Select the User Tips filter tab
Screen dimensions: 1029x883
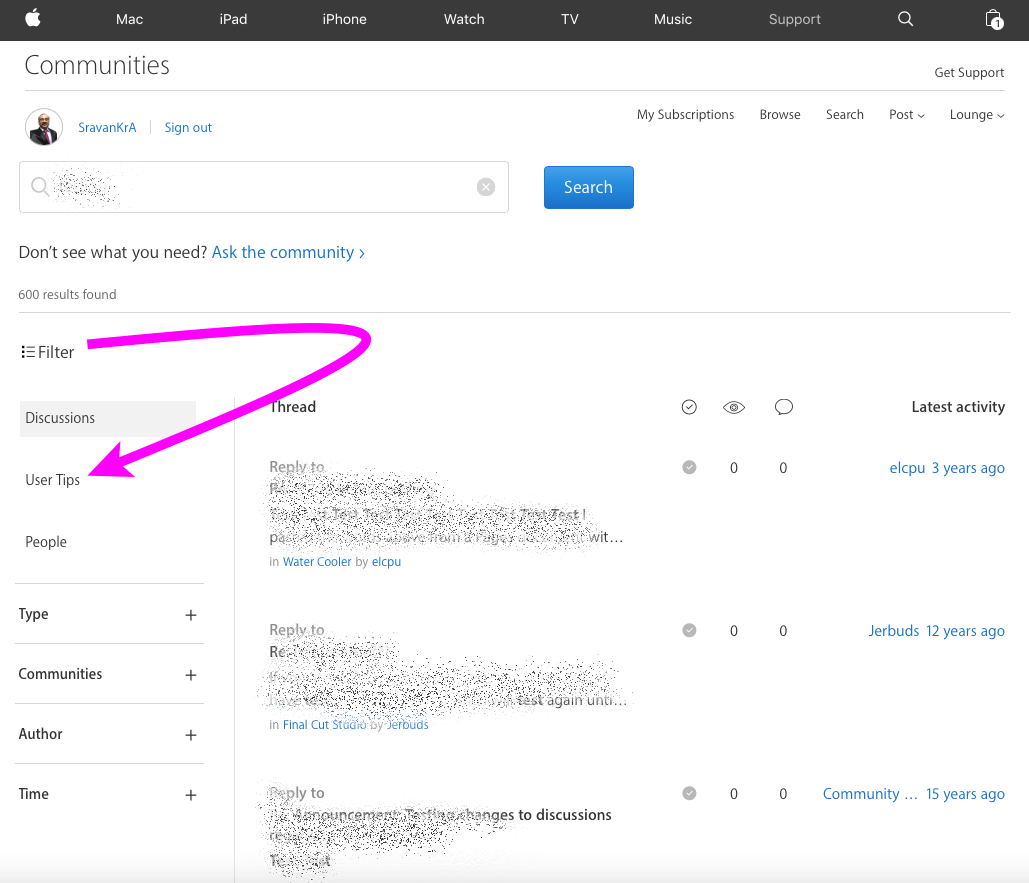(x=52, y=480)
